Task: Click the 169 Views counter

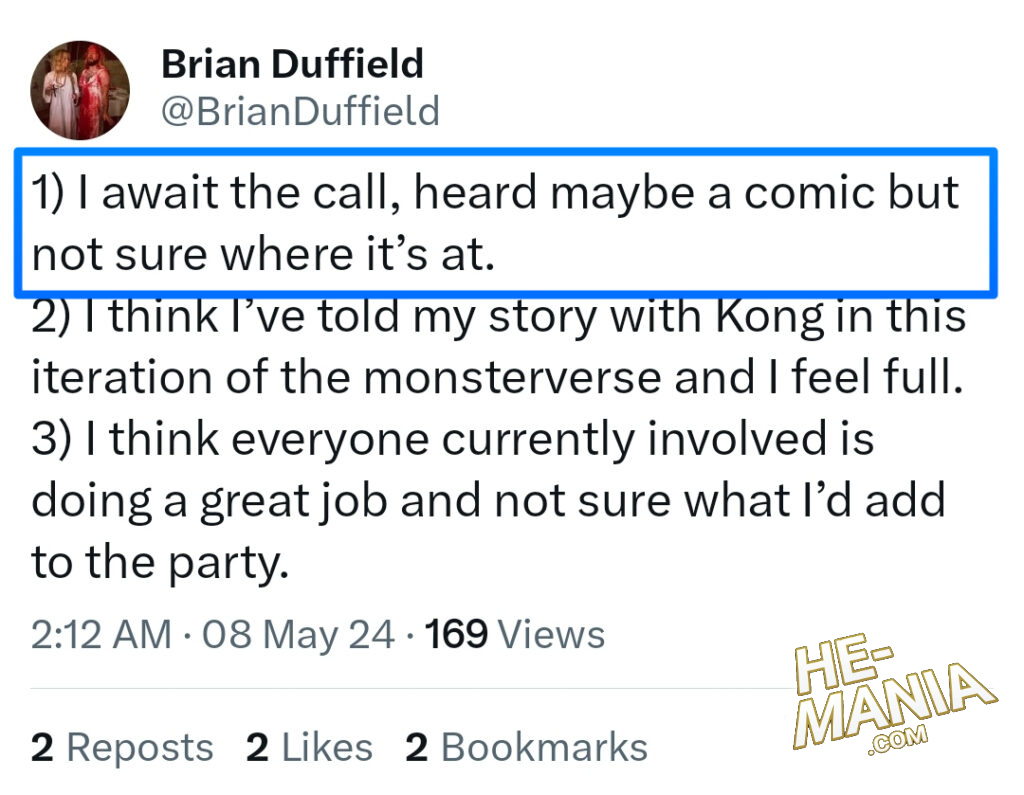Action: point(515,634)
